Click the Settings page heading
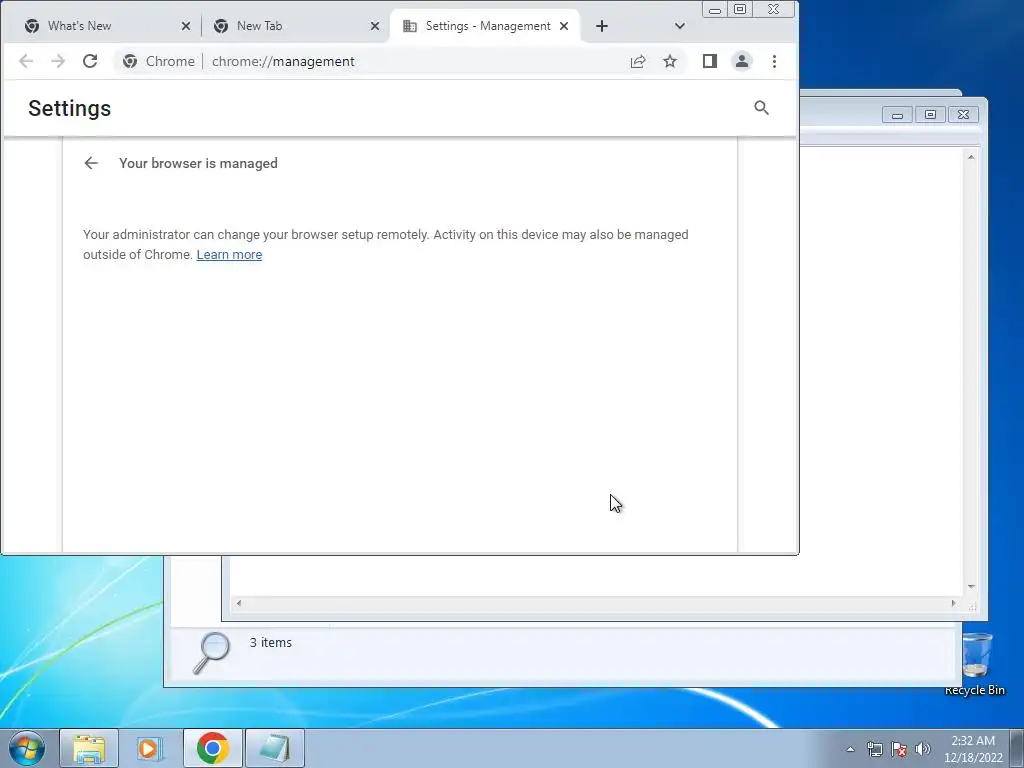 point(69,108)
